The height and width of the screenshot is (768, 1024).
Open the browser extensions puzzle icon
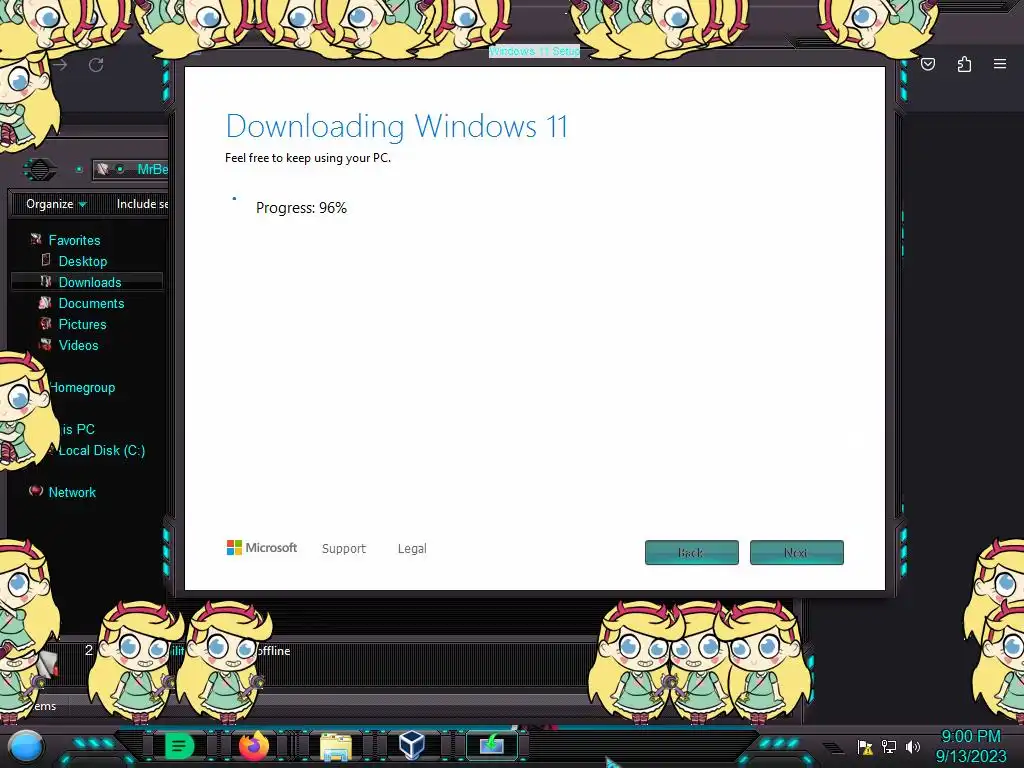[x=964, y=64]
